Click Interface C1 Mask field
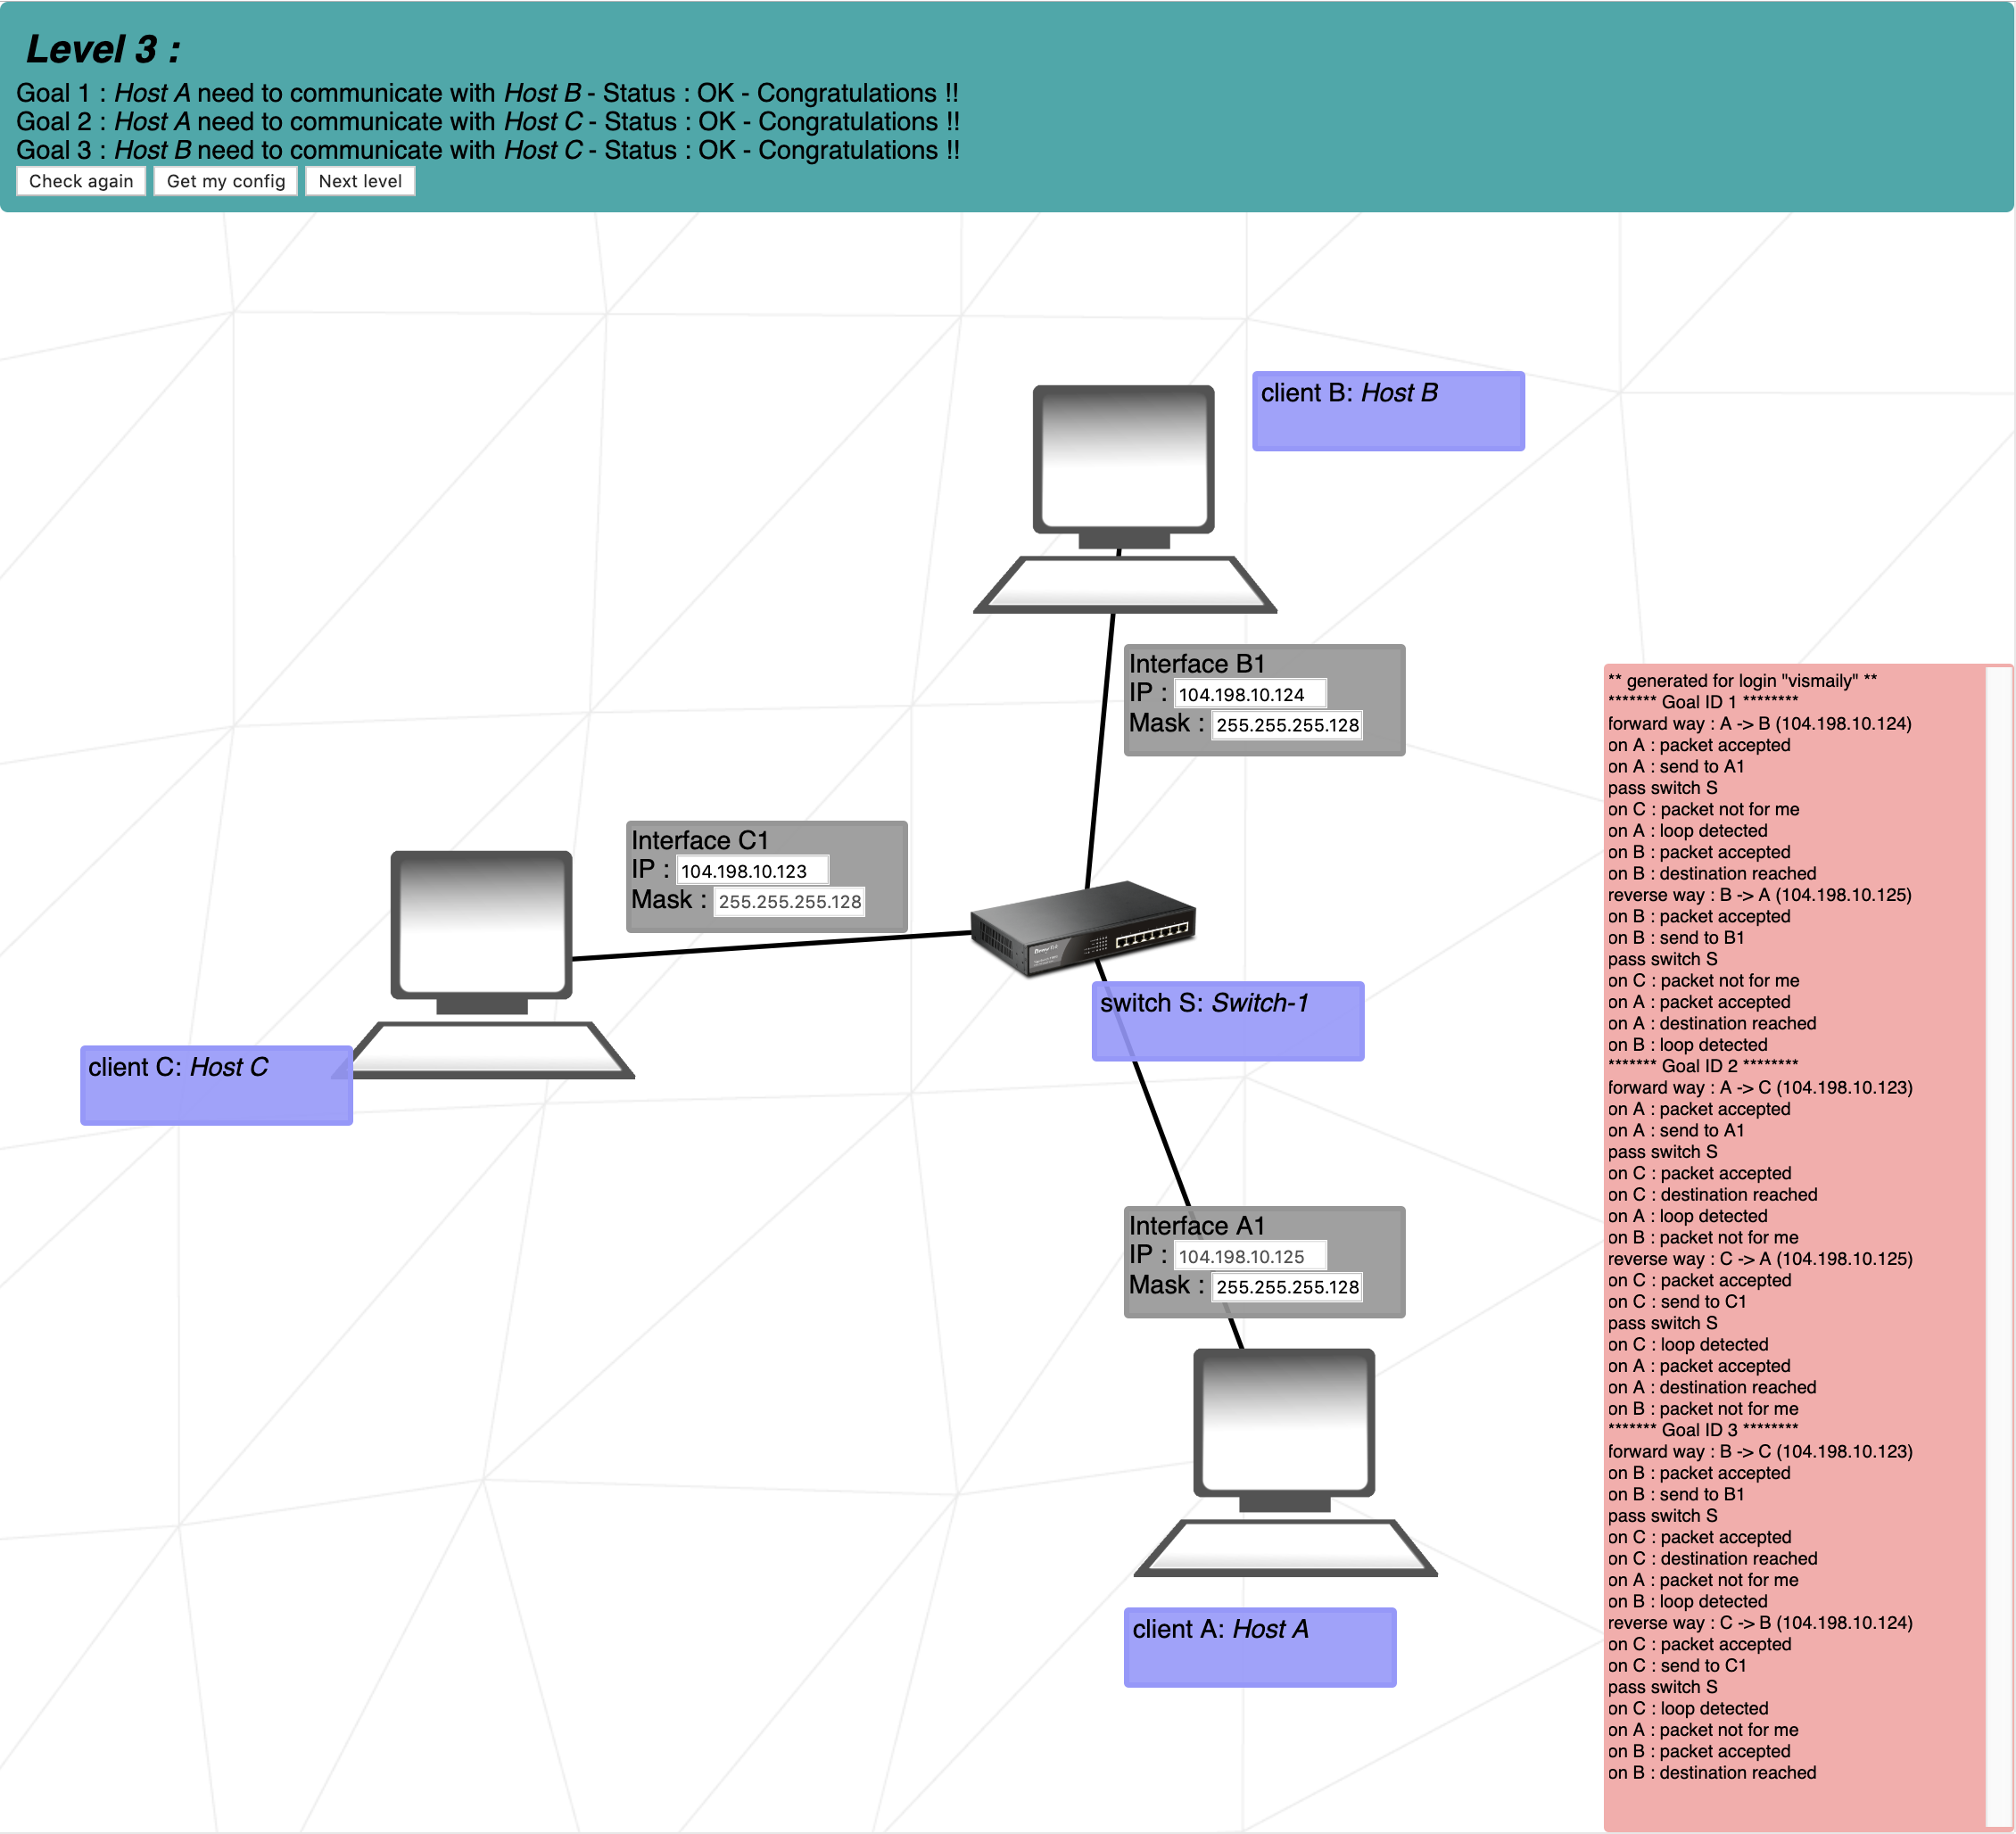Viewport: 2016px width, 1834px height. coord(789,902)
